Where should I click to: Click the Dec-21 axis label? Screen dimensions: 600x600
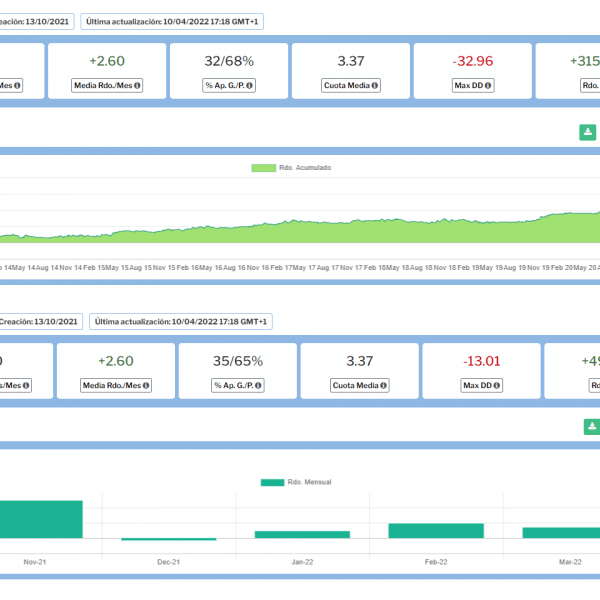(x=168, y=562)
